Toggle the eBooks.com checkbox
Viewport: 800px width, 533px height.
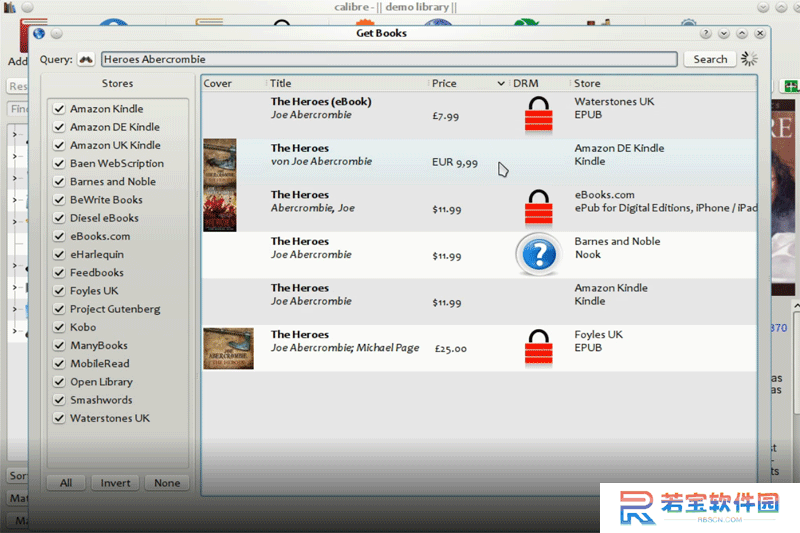pyautogui.click(x=59, y=236)
